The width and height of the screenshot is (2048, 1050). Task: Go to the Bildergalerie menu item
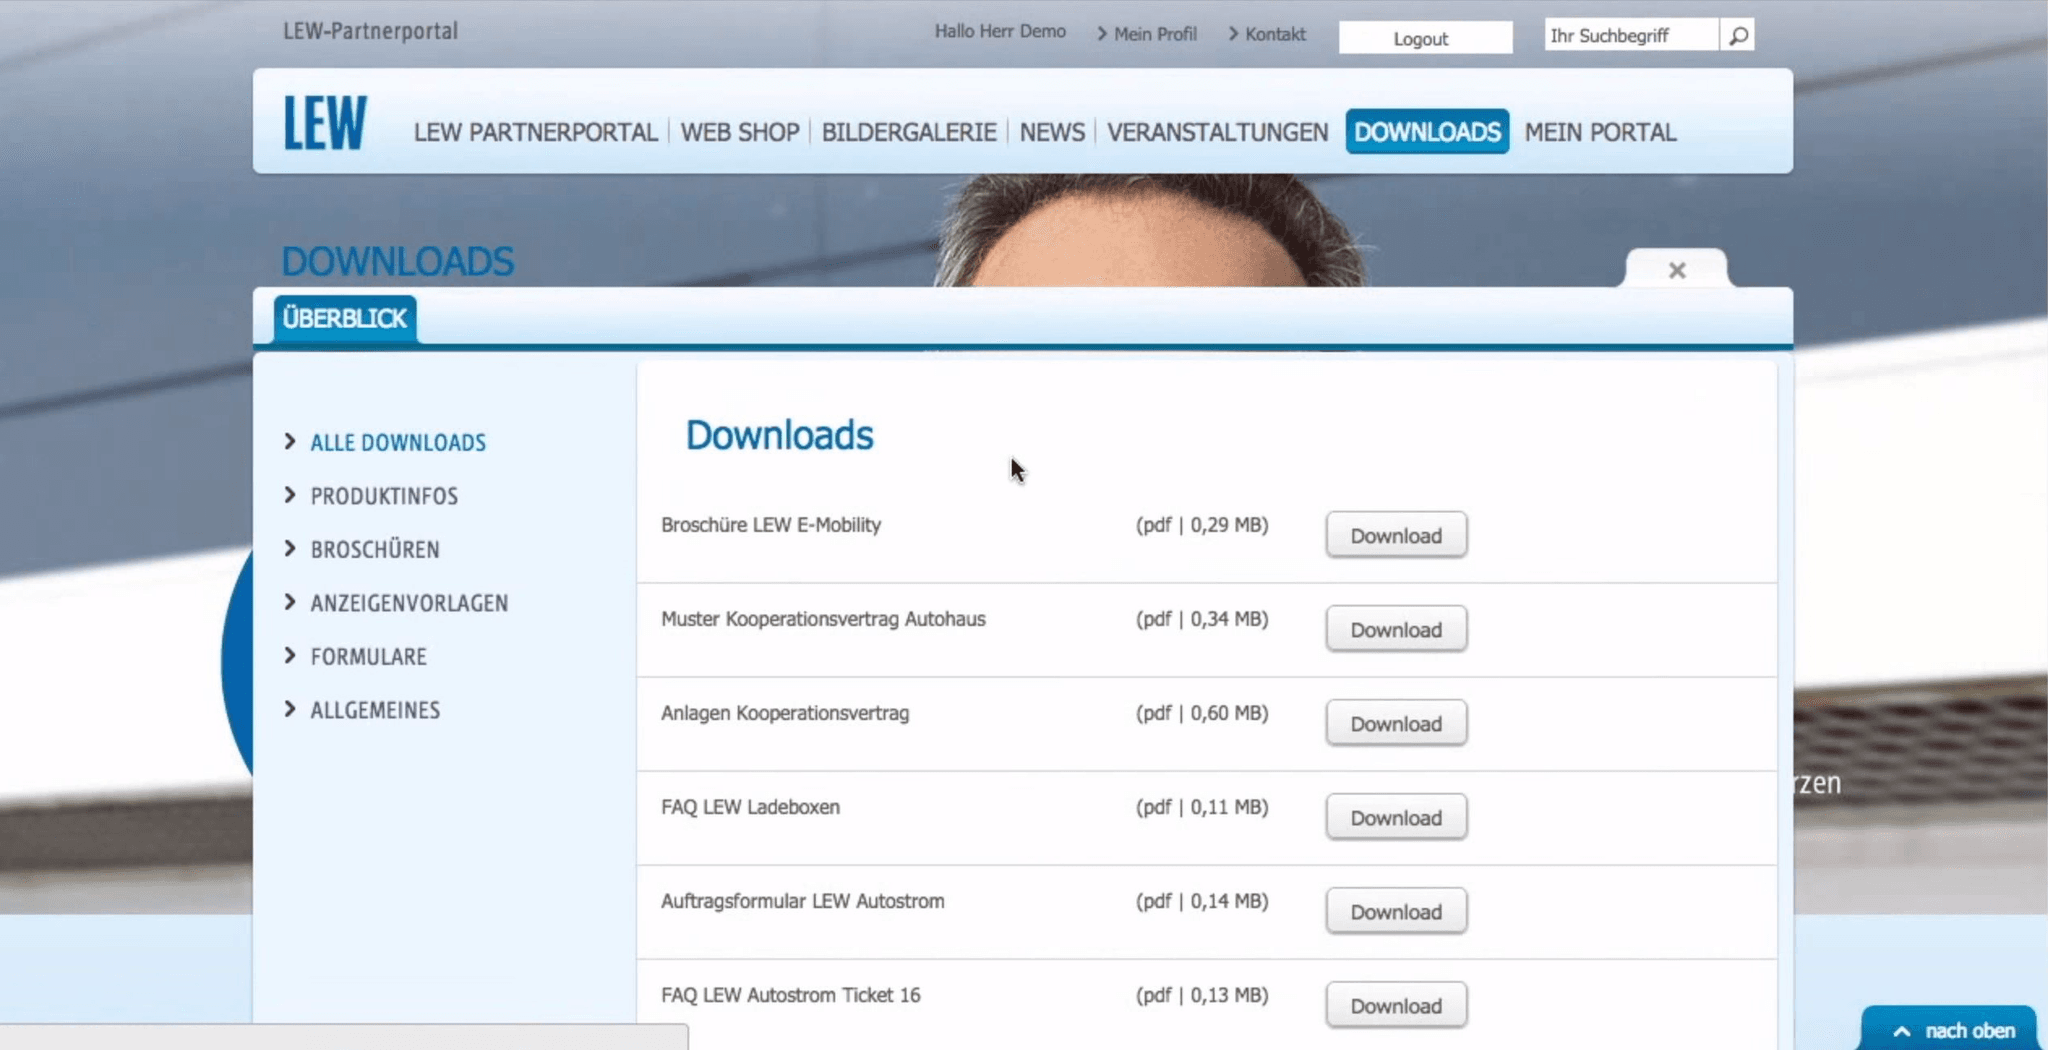point(908,132)
